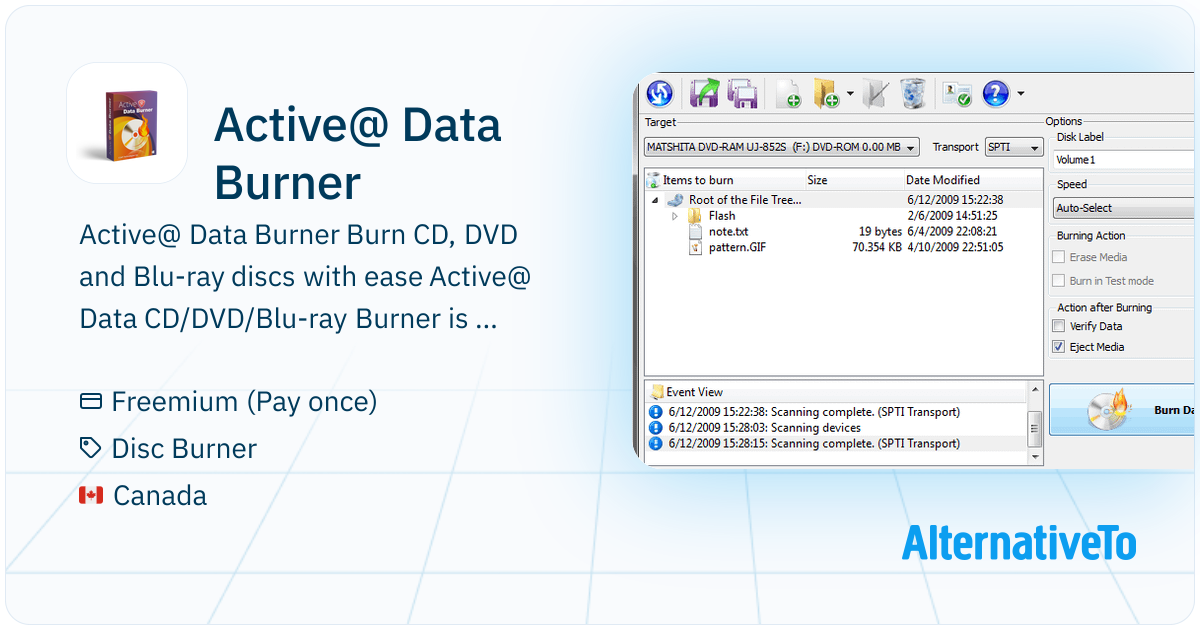Click the AlternativeTo logo
The height and width of the screenshot is (630, 1200).
pyautogui.click(x=1018, y=543)
